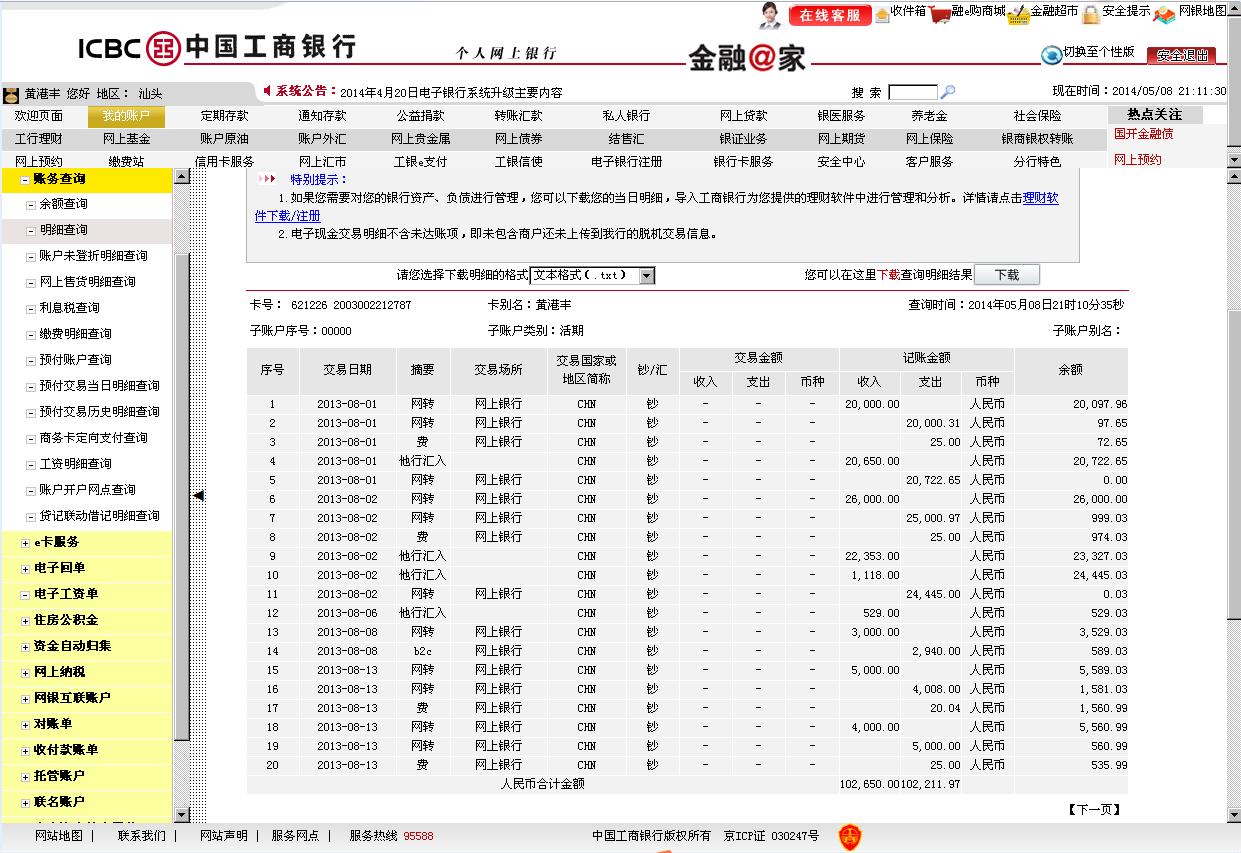Click sidebar scrollbar down arrow

click(181, 816)
